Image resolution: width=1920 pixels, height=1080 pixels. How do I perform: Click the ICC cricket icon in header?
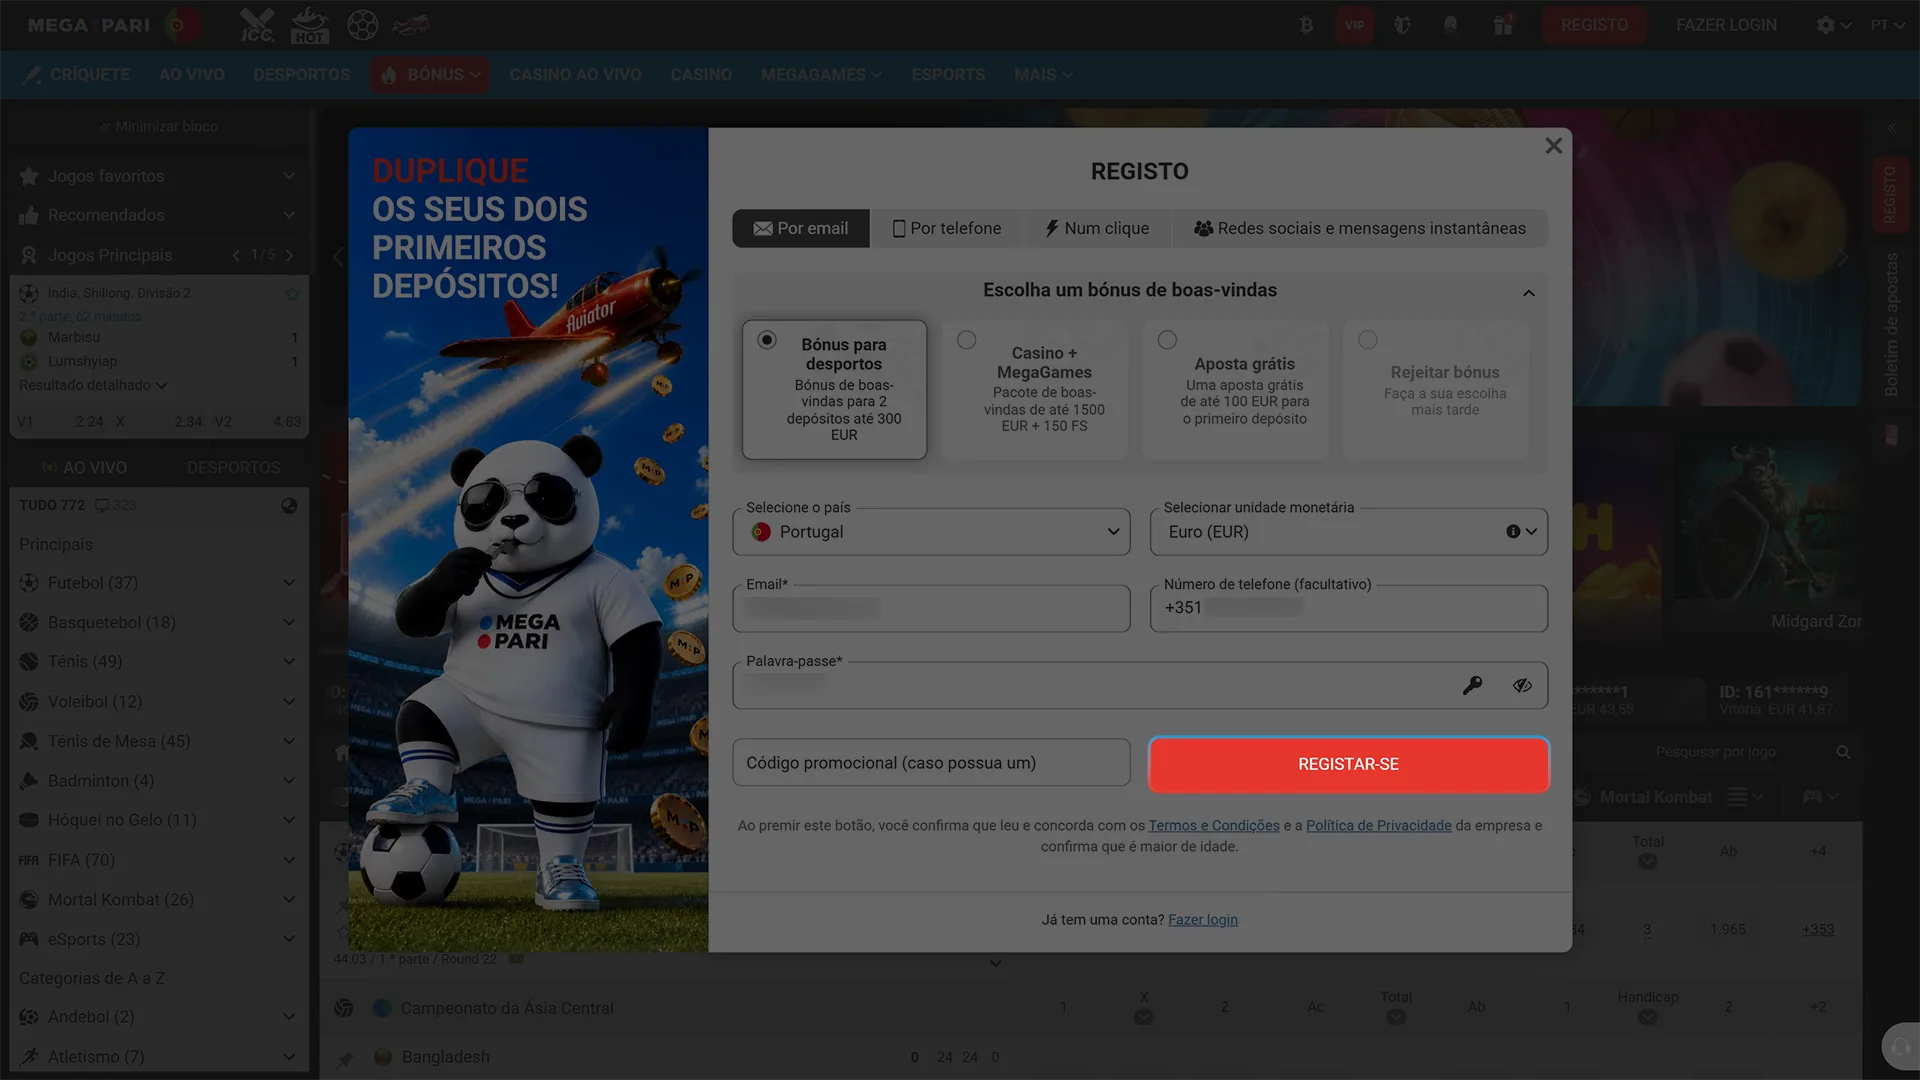[257, 25]
